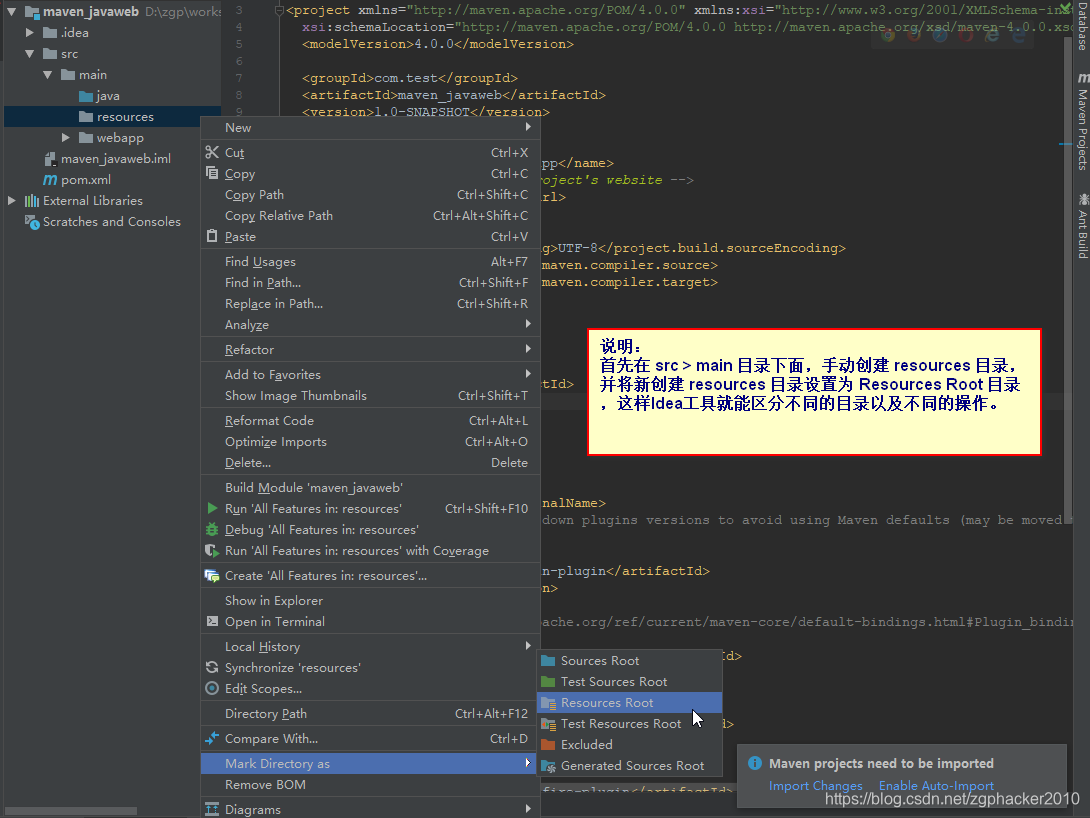Select Resources Root option
The width and height of the screenshot is (1090, 818).
(x=630, y=703)
